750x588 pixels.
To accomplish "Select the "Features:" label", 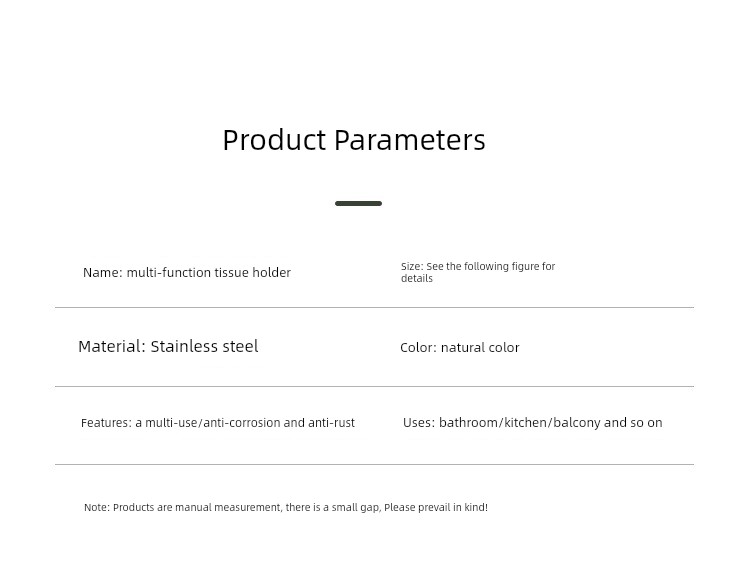I will (x=106, y=423).
